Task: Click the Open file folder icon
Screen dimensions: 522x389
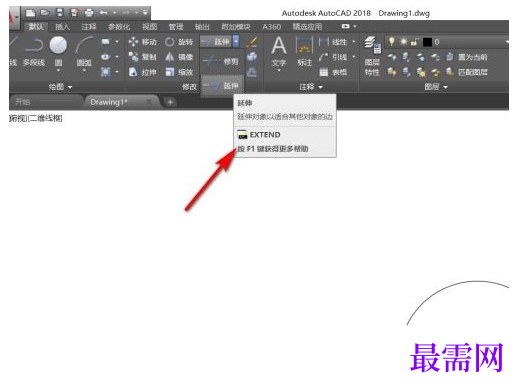Action: tap(45, 13)
